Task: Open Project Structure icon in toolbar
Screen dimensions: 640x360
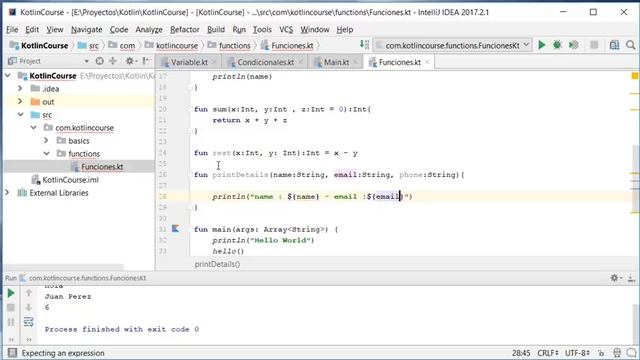Action: 614,45
